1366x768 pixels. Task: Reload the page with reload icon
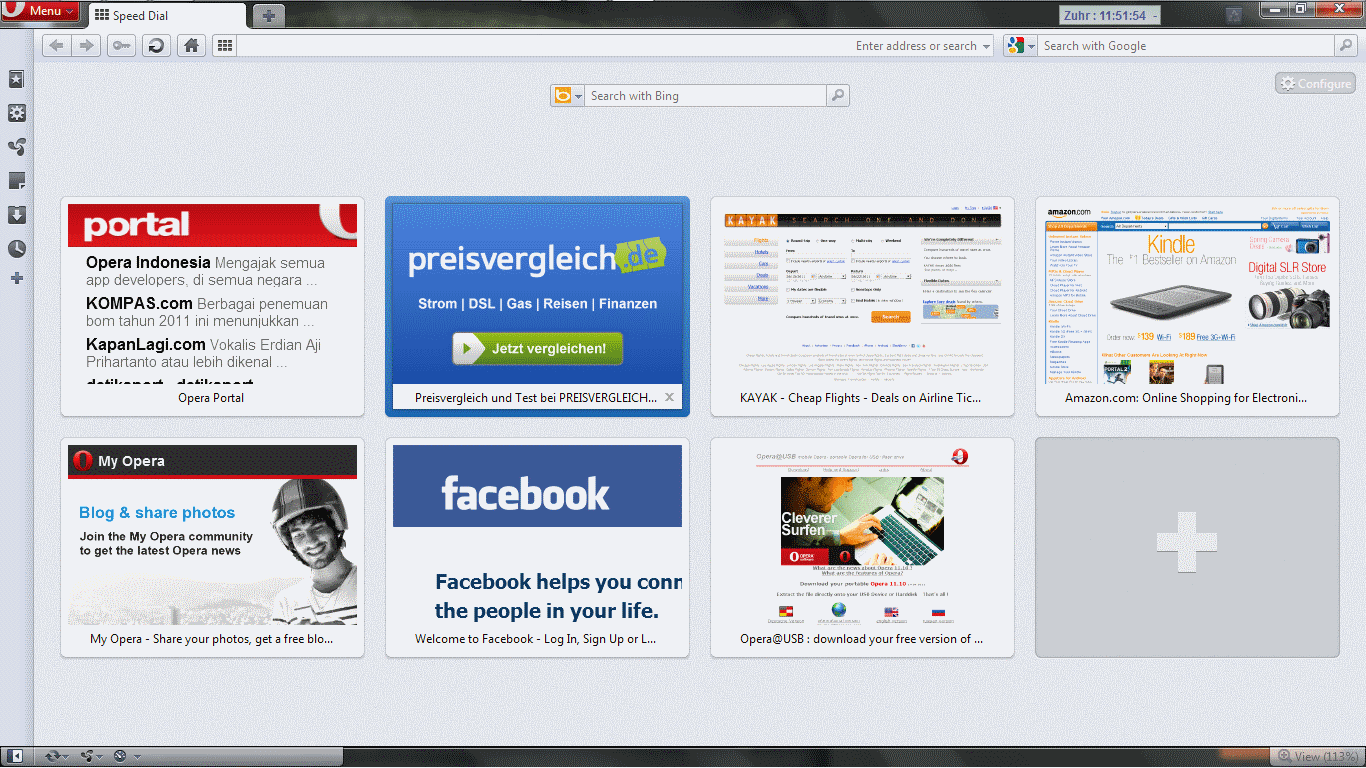pos(155,46)
